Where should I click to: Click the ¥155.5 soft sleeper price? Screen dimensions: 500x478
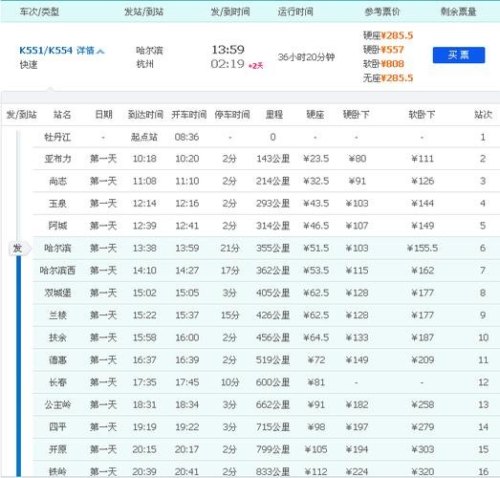coord(422,248)
